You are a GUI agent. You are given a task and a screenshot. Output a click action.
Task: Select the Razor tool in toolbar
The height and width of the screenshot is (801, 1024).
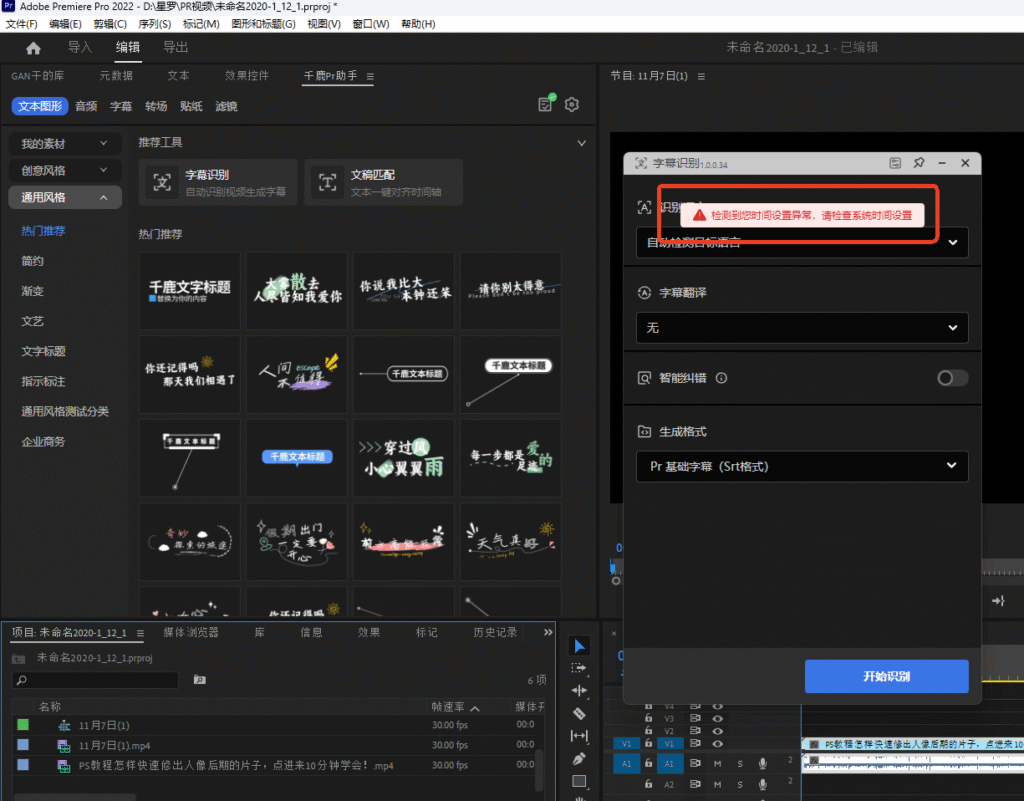pyautogui.click(x=579, y=713)
